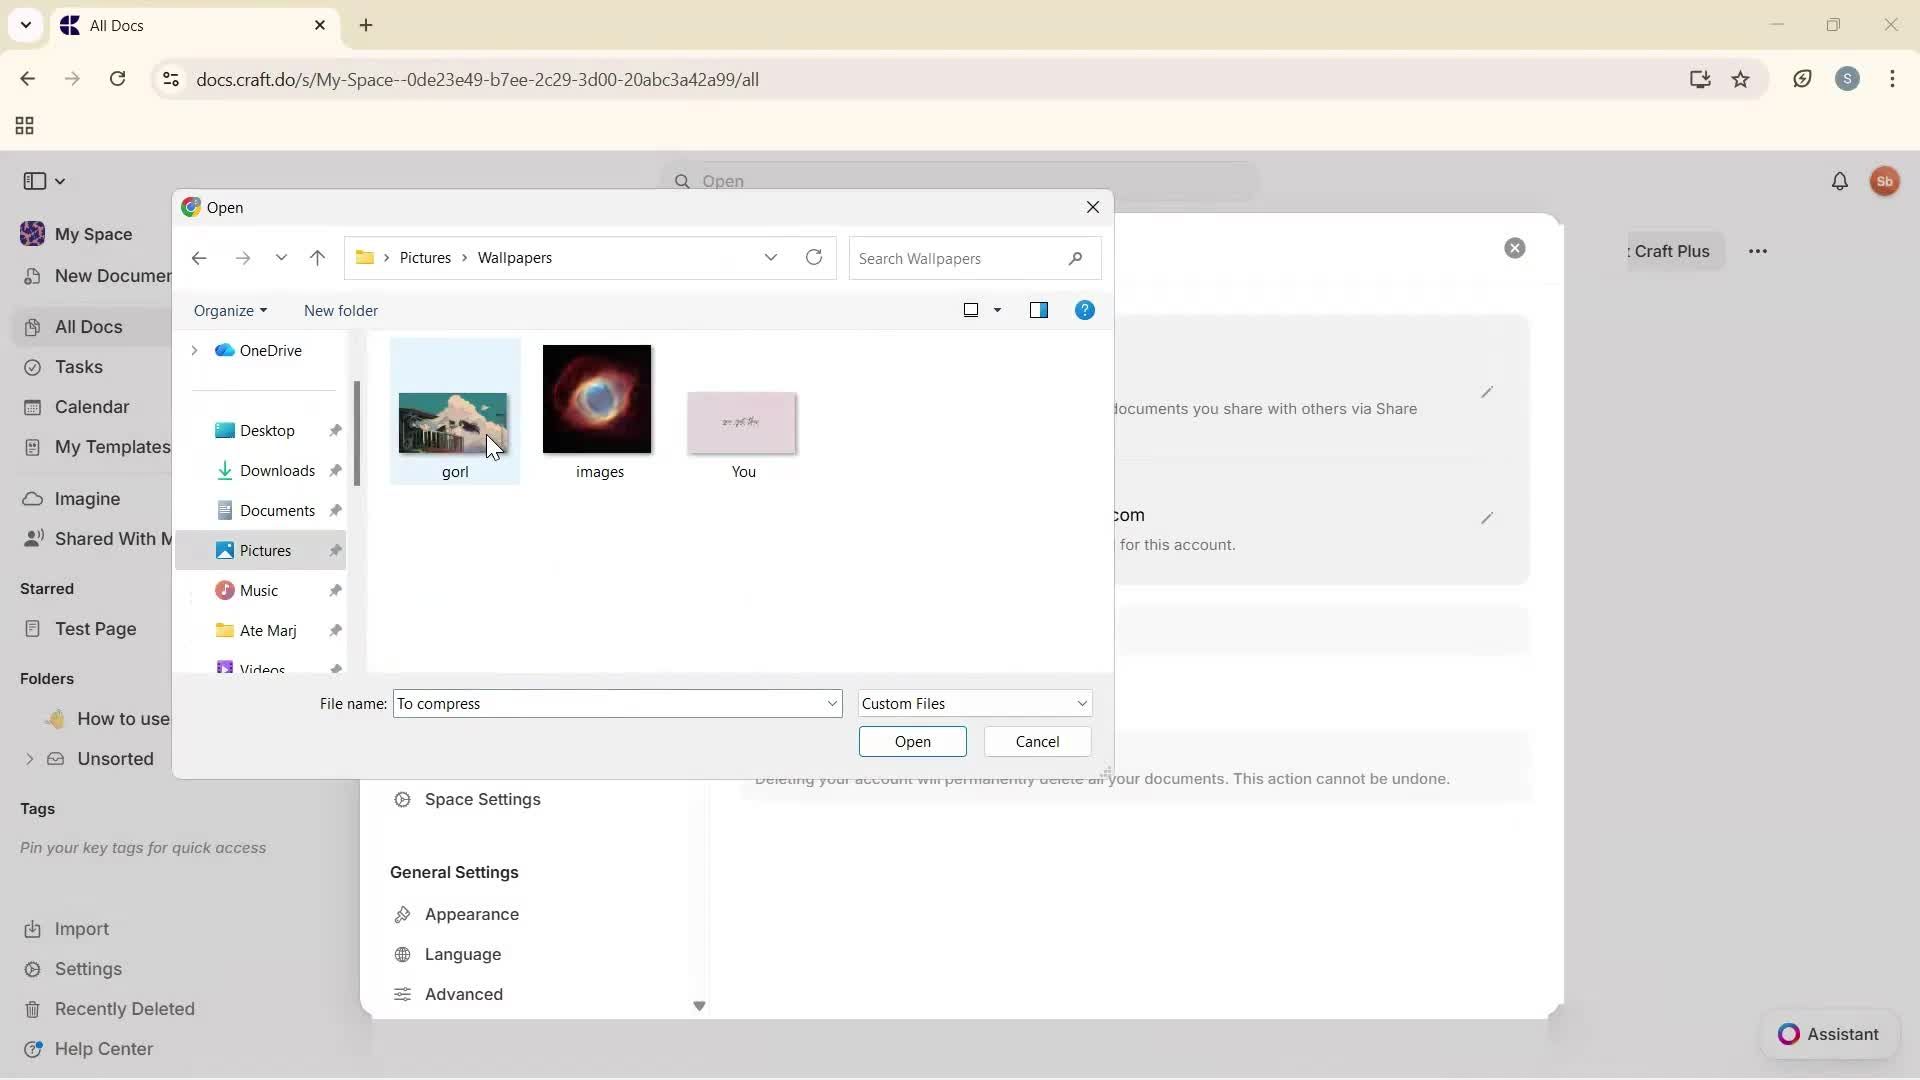Image resolution: width=1920 pixels, height=1080 pixels.
Task: Click the notifications bell icon
Action: (x=1840, y=181)
